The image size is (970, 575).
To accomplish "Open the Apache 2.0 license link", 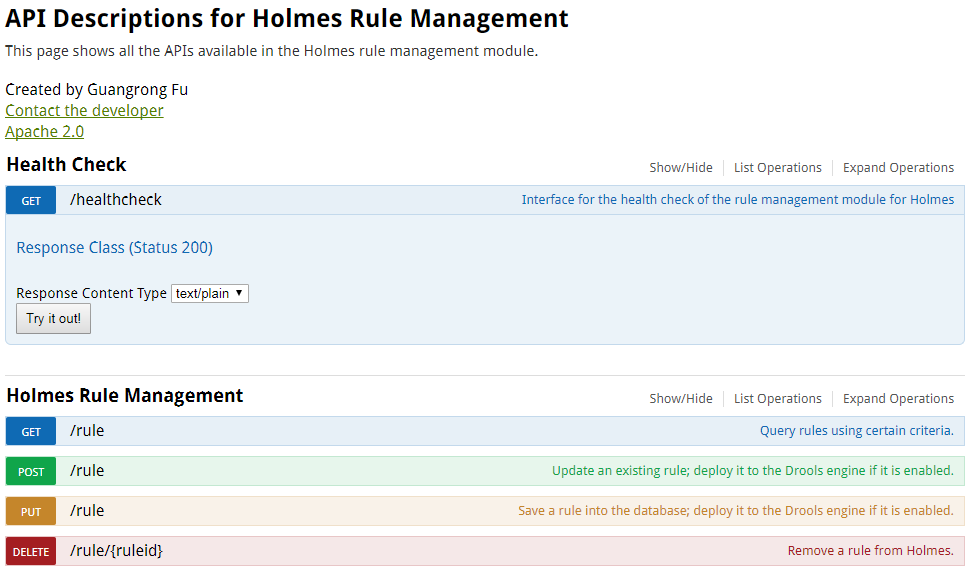I will (x=45, y=132).
